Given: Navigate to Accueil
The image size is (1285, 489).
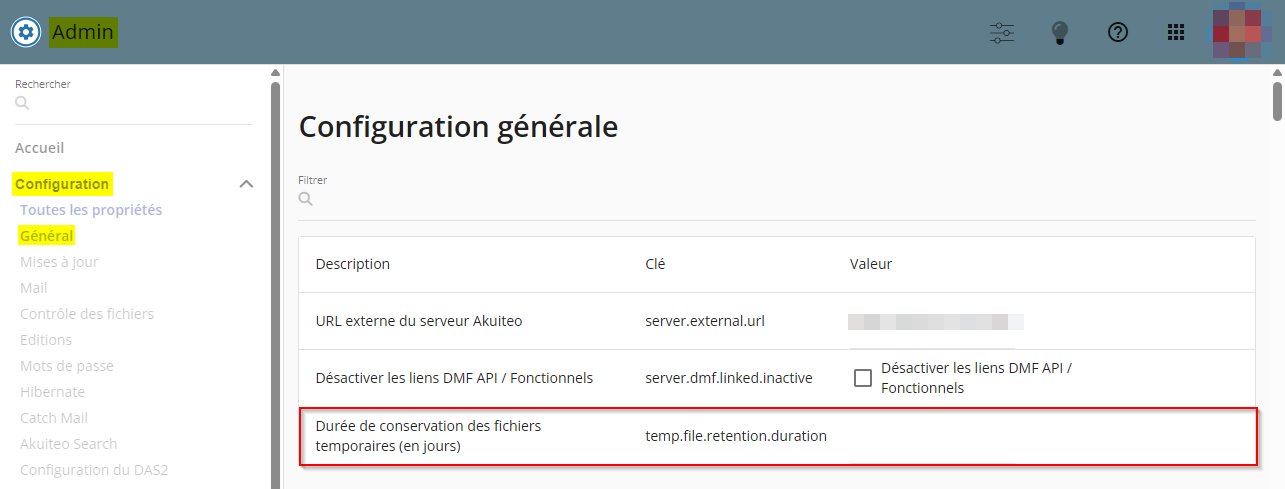Looking at the screenshot, I should [40, 148].
